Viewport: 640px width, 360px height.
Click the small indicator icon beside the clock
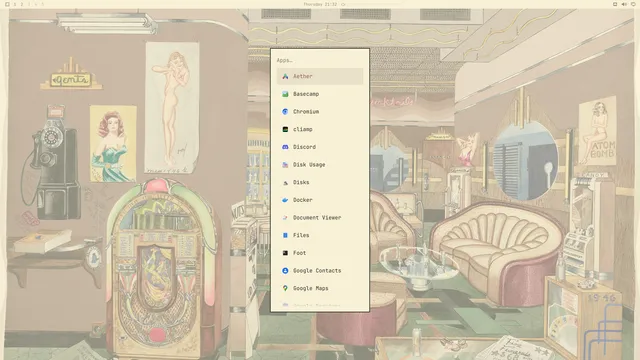(343, 4)
